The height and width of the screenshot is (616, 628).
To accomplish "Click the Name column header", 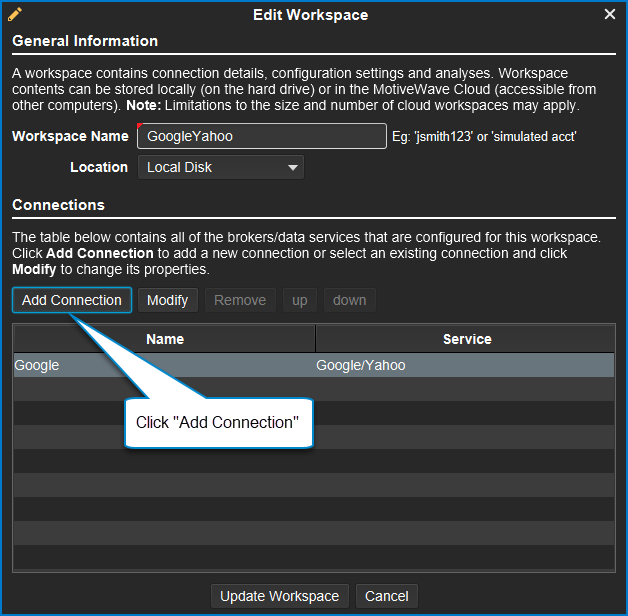I will coord(165,339).
